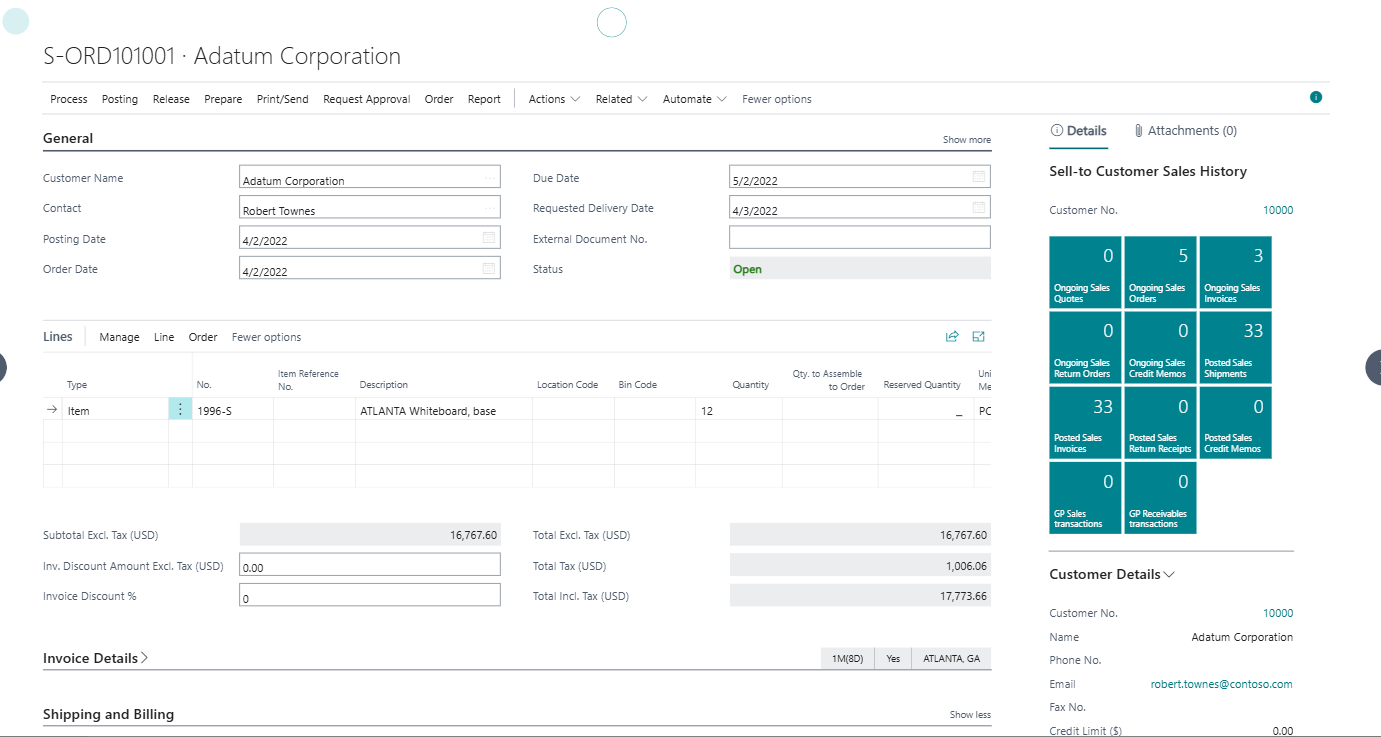Open the Due Date calendar picker
This screenshot has height=737, width=1381.
(x=979, y=177)
